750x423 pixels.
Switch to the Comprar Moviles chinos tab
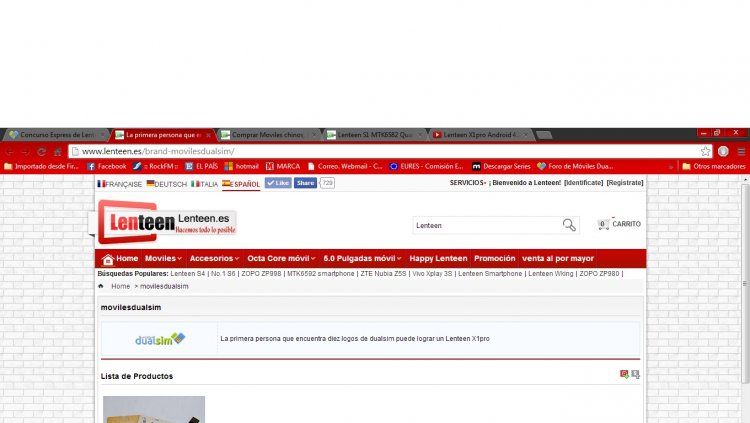point(268,135)
